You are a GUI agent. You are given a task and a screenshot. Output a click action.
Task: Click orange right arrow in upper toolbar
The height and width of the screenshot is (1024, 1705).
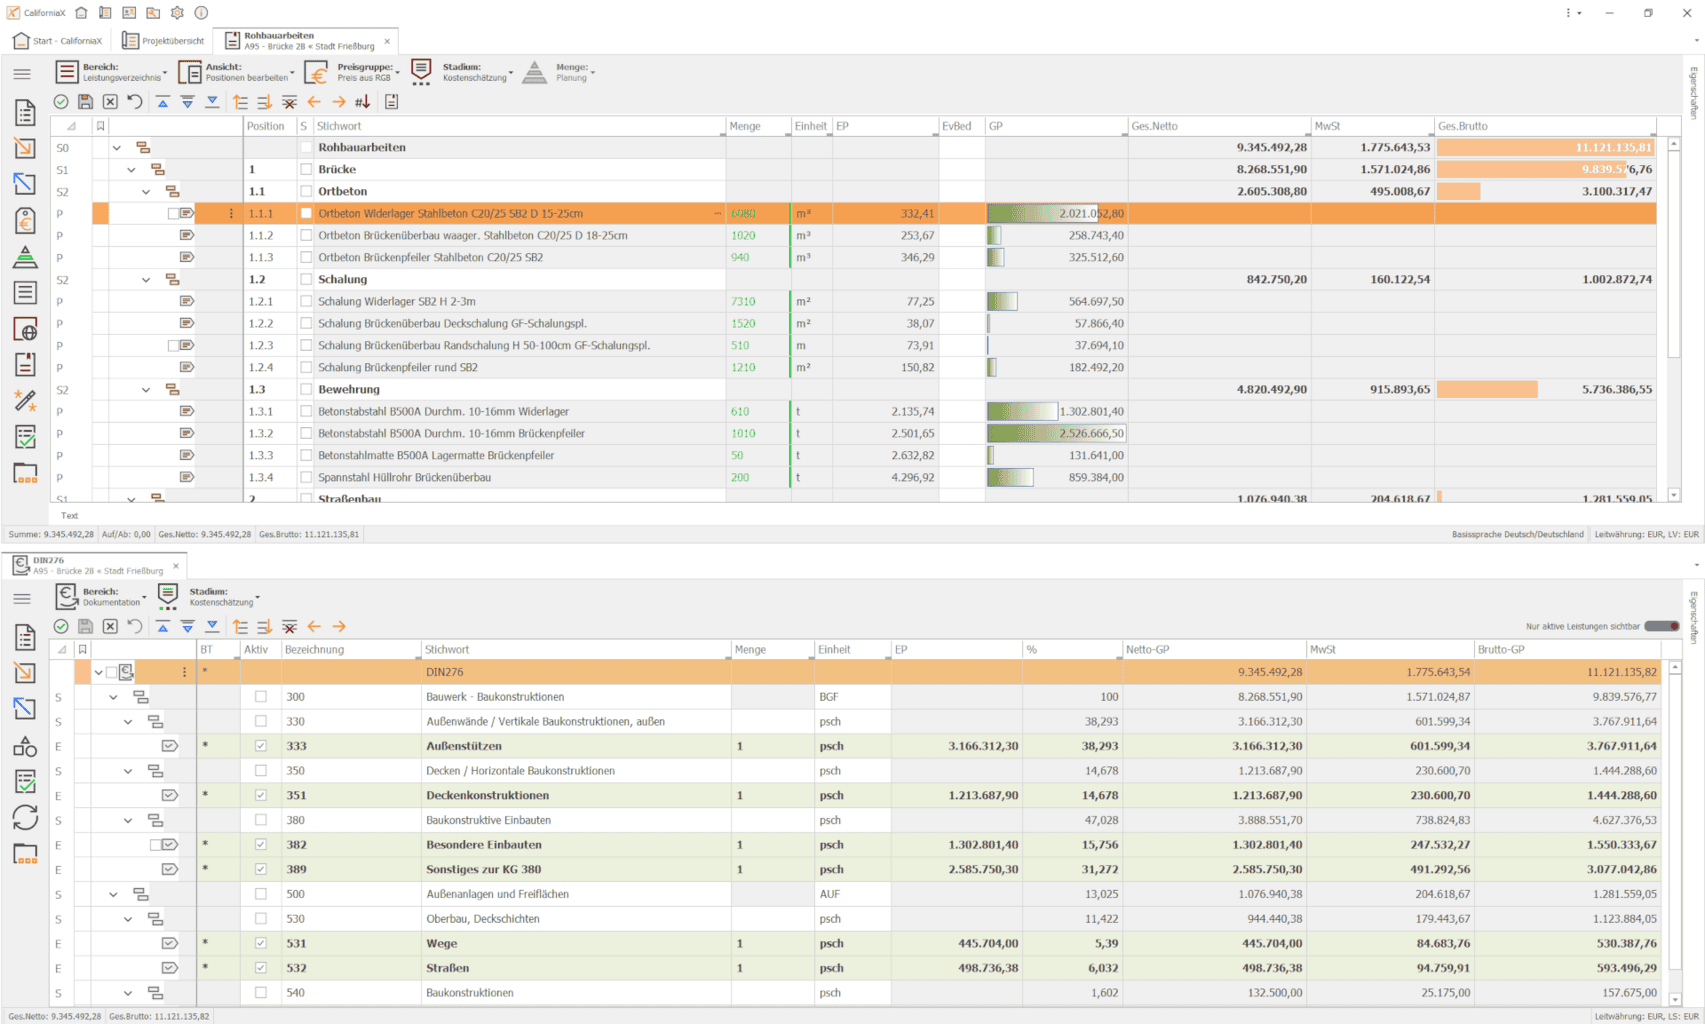click(339, 102)
